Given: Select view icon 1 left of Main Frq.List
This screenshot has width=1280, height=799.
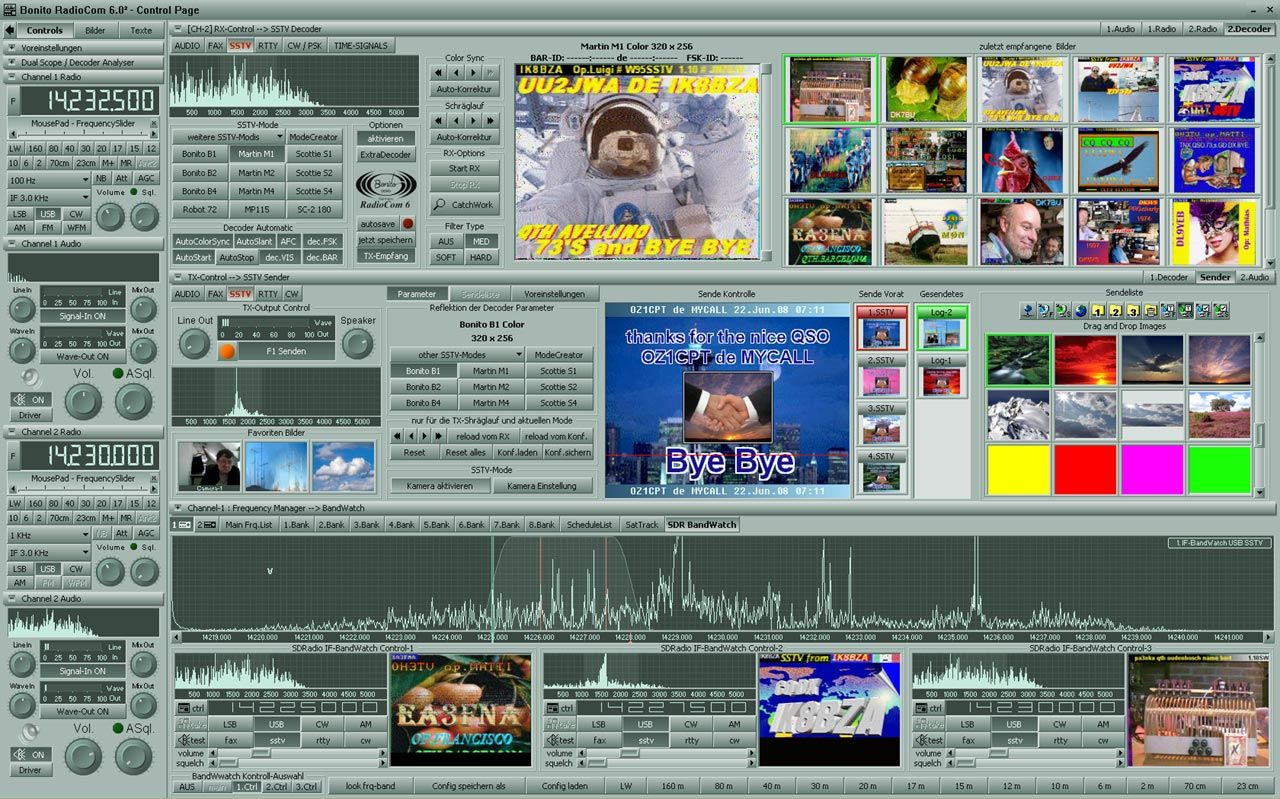Looking at the screenshot, I should click(x=181, y=524).
